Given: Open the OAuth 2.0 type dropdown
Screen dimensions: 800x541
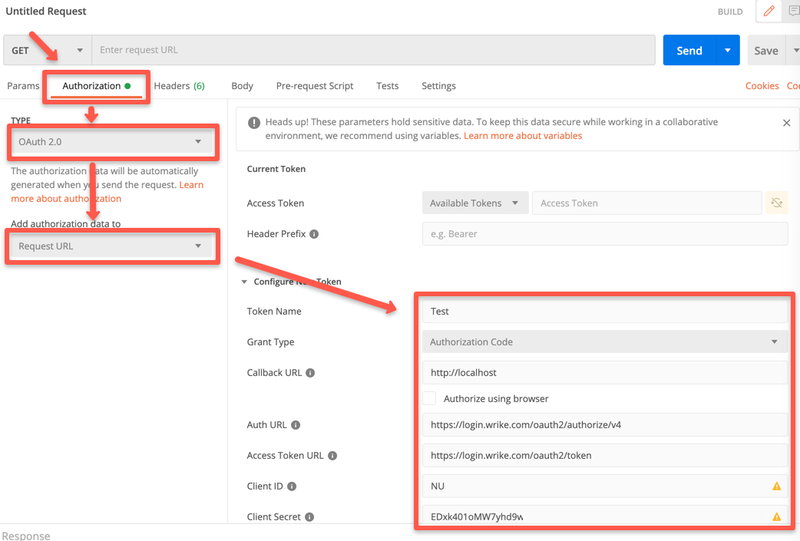Looking at the screenshot, I should tap(112, 143).
